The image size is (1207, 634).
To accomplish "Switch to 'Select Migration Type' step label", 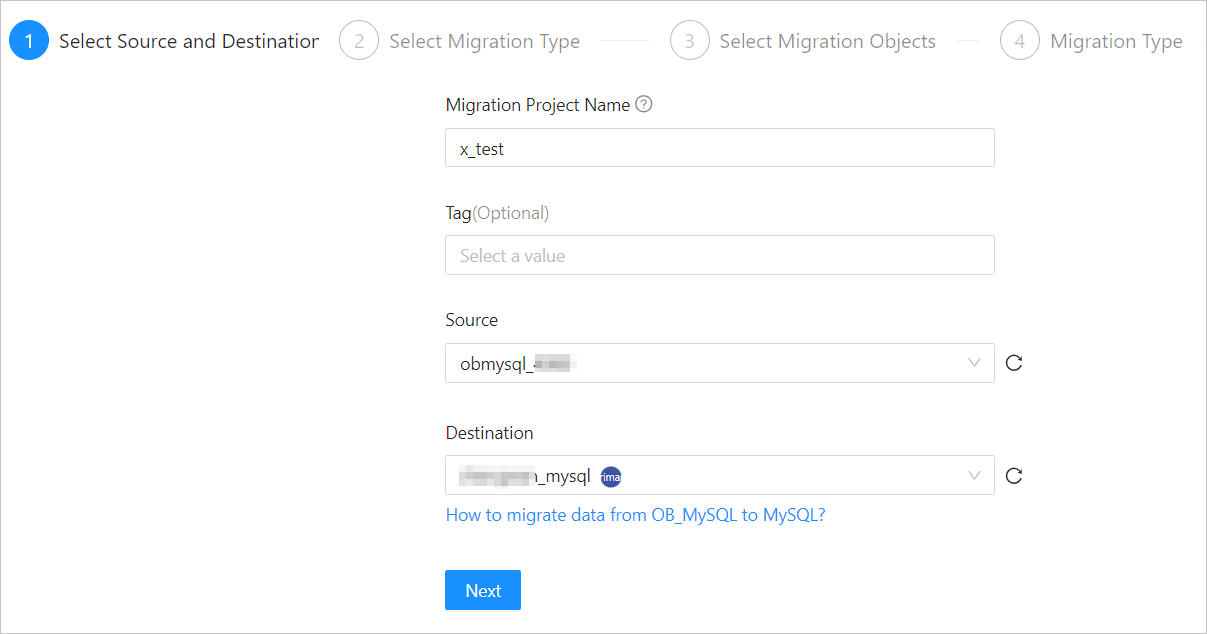I will point(484,41).
